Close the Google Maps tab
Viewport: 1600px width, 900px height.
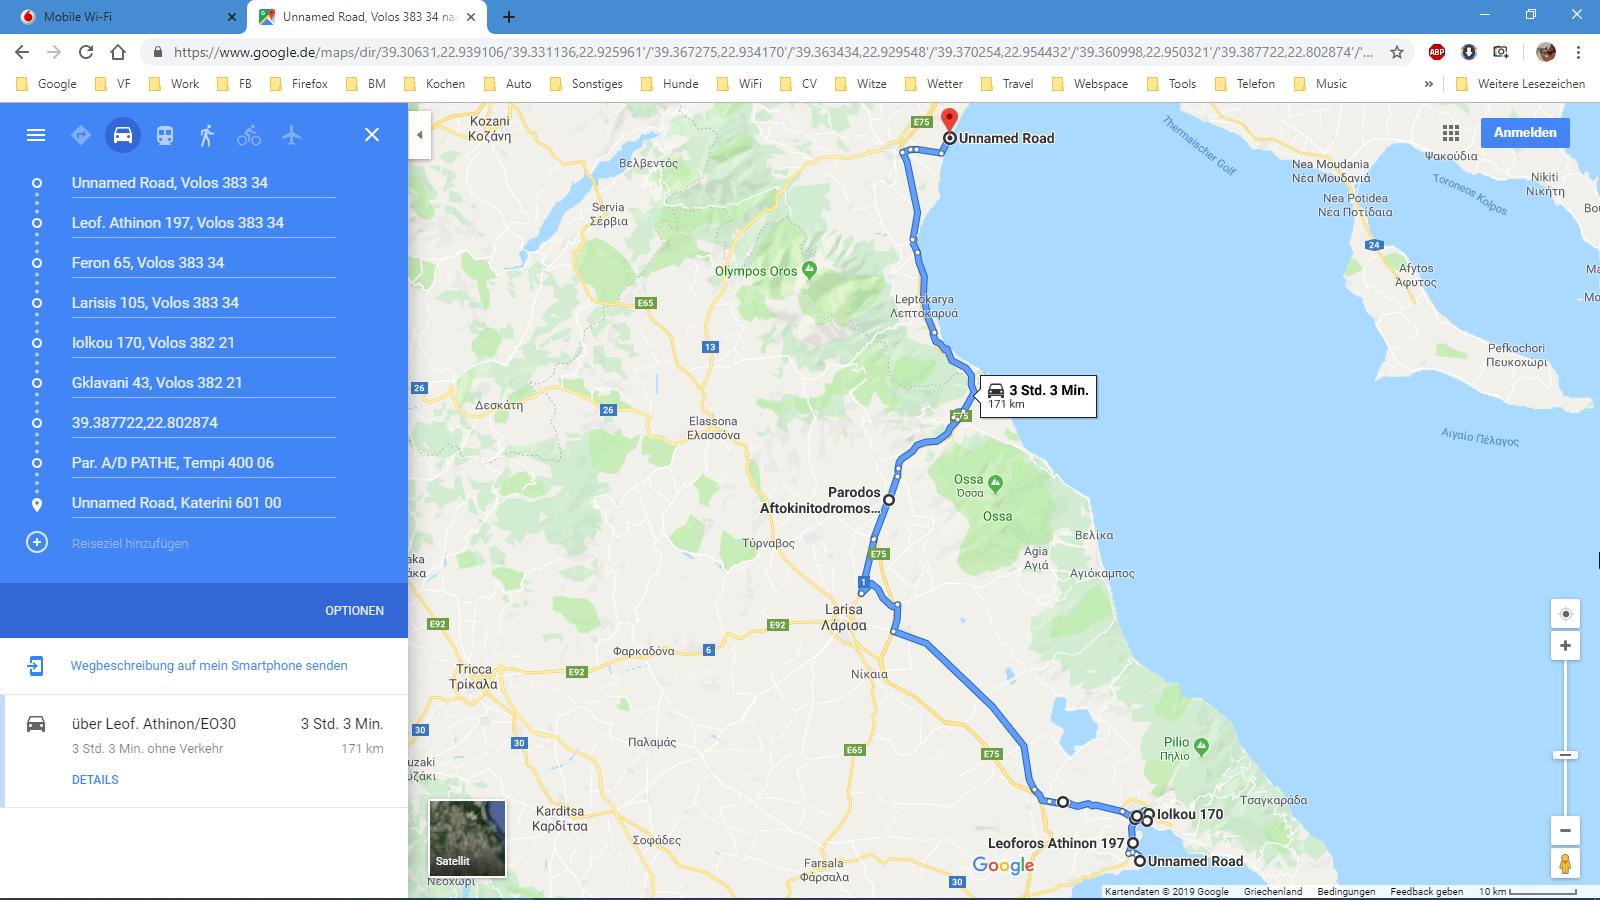point(471,17)
